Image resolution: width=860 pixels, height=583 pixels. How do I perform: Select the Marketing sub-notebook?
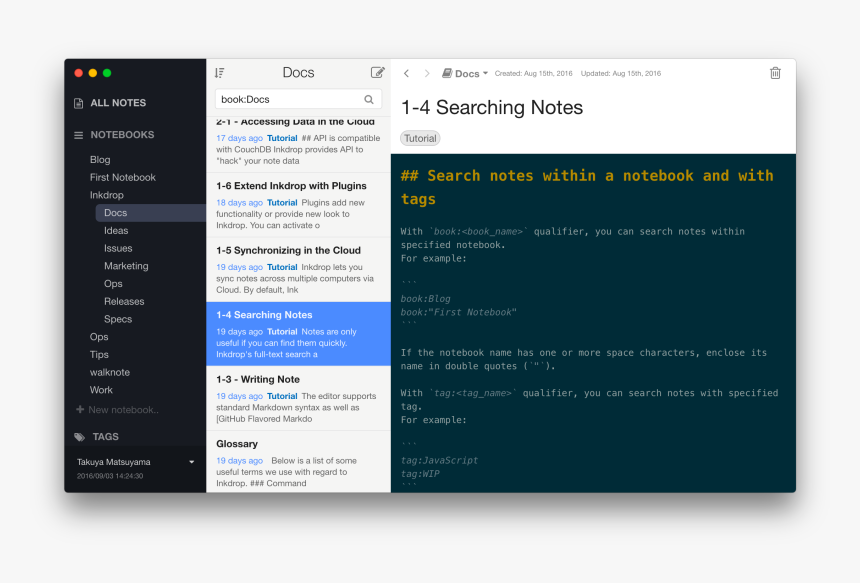point(126,266)
